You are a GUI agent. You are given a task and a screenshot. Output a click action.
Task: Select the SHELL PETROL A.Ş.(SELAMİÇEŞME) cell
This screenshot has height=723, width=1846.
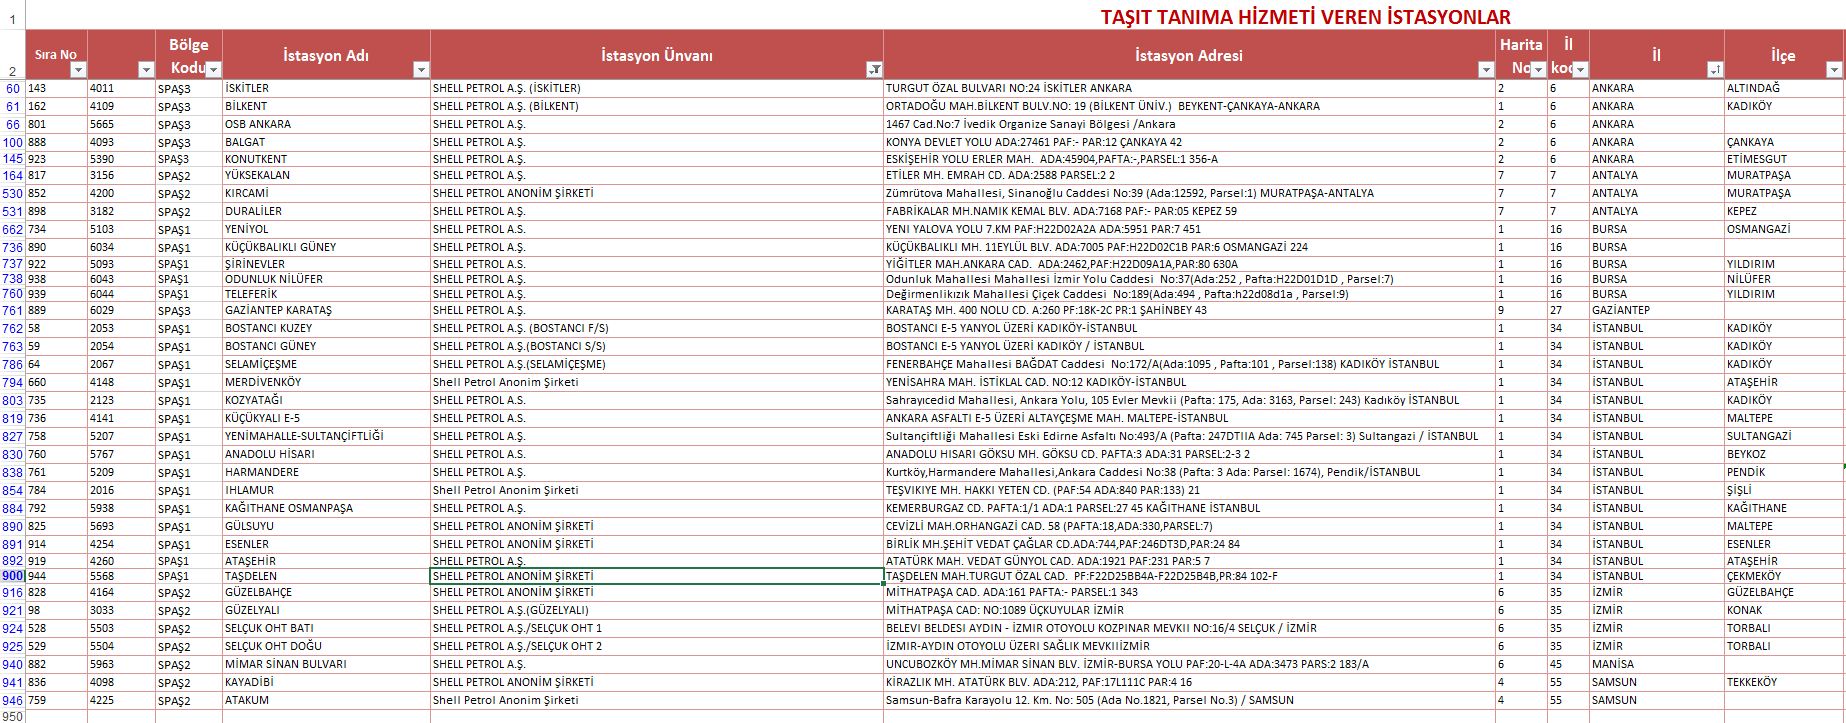[656, 364]
